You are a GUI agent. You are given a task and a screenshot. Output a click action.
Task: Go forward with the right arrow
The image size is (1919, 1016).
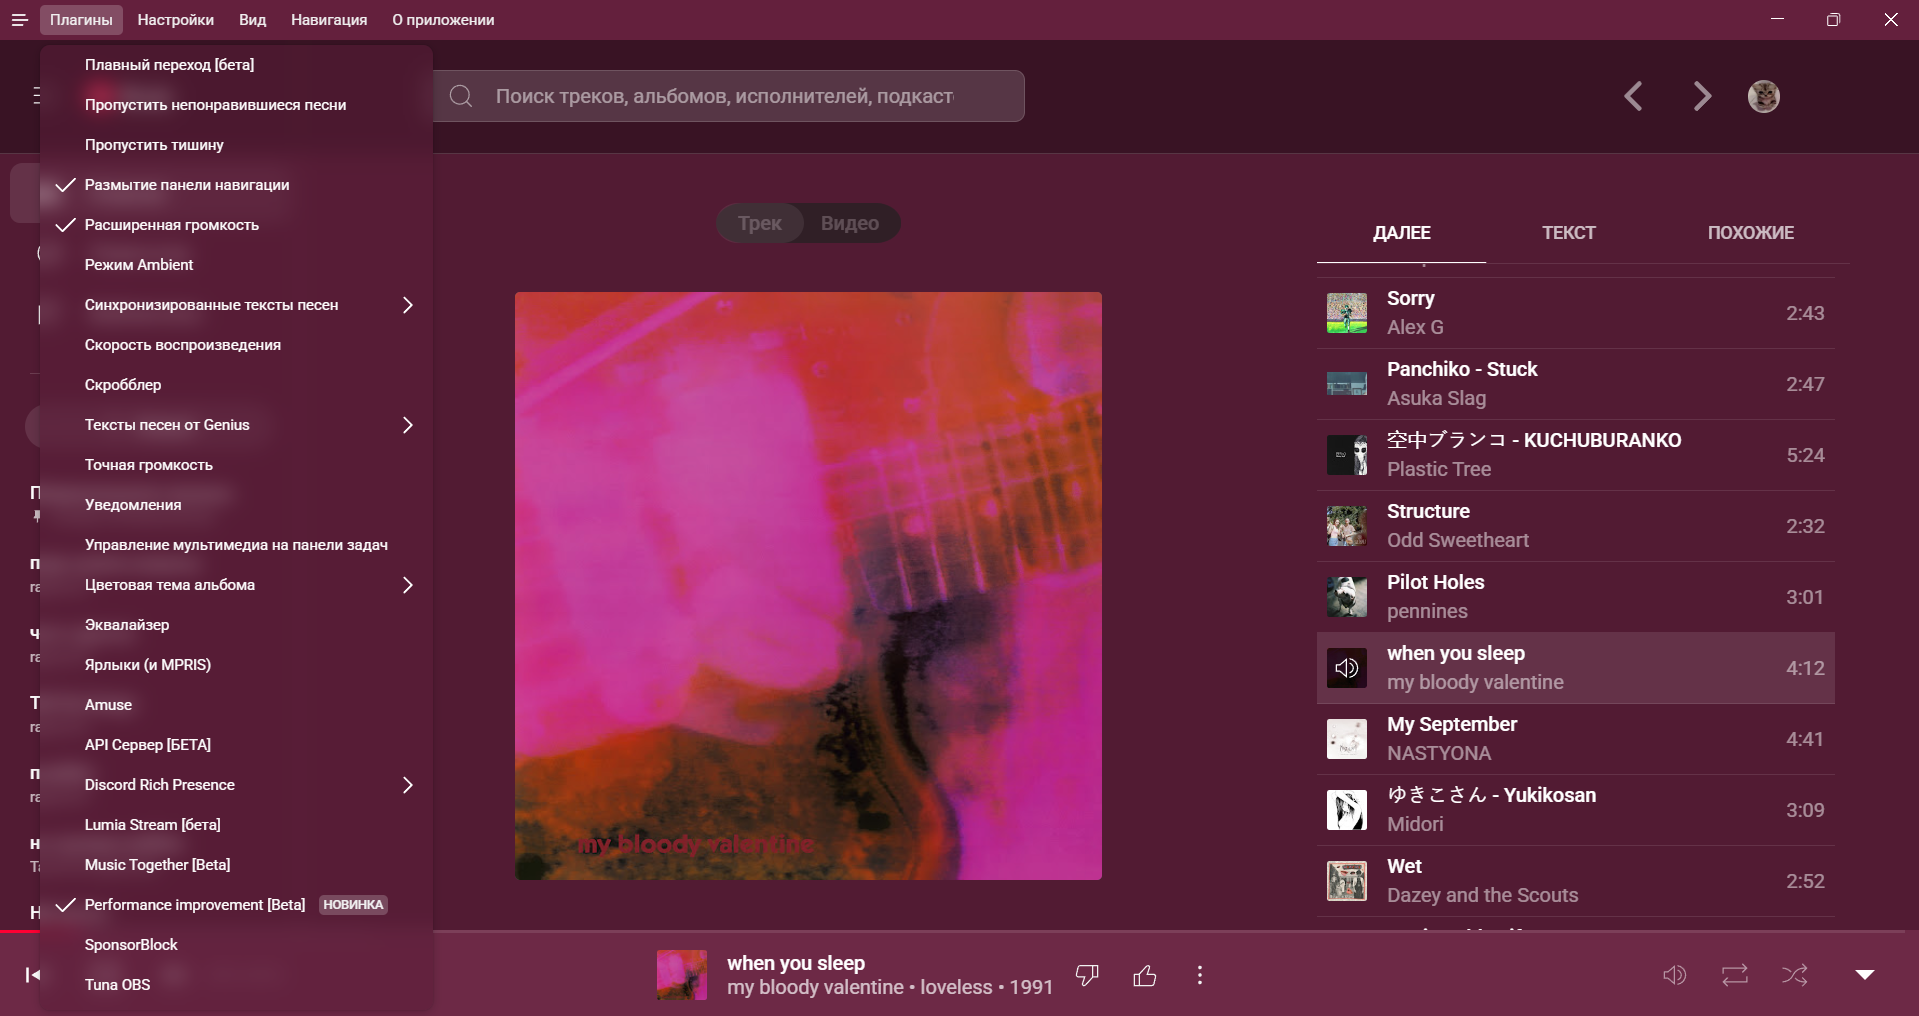coord(1702,96)
